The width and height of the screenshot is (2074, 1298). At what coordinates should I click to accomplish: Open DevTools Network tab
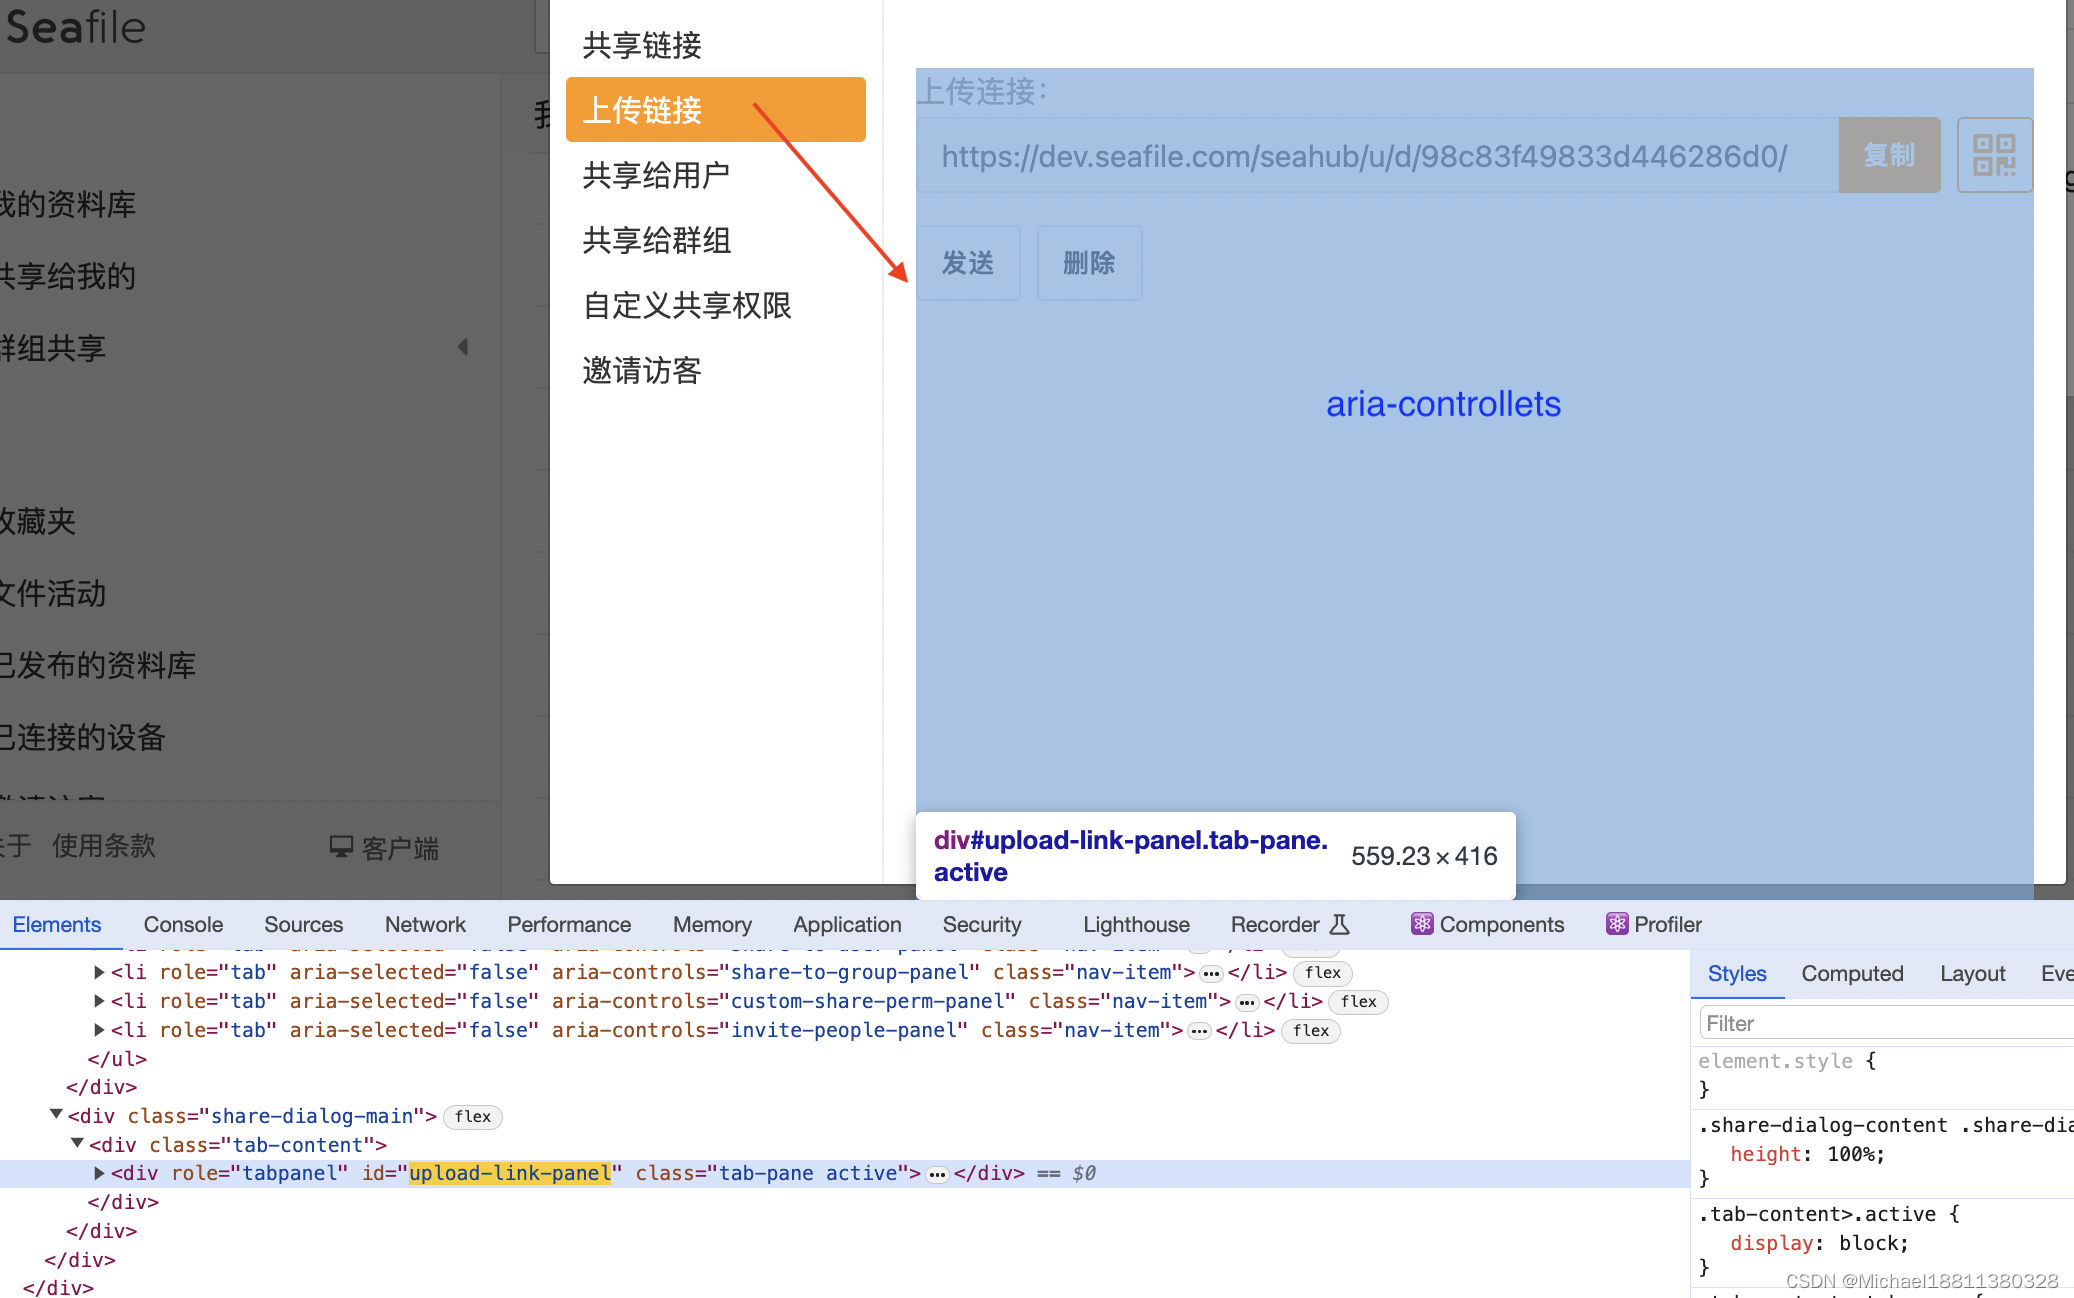[425, 924]
